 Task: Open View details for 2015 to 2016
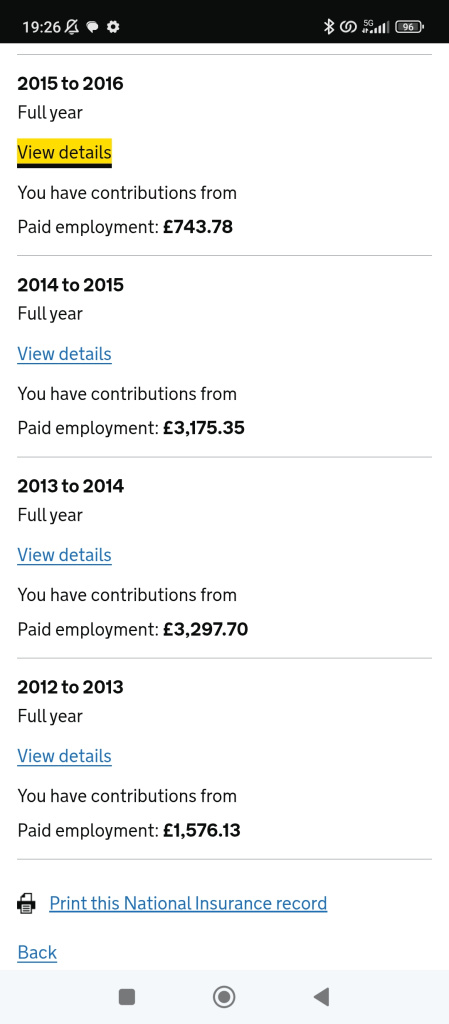click(65, 153)
